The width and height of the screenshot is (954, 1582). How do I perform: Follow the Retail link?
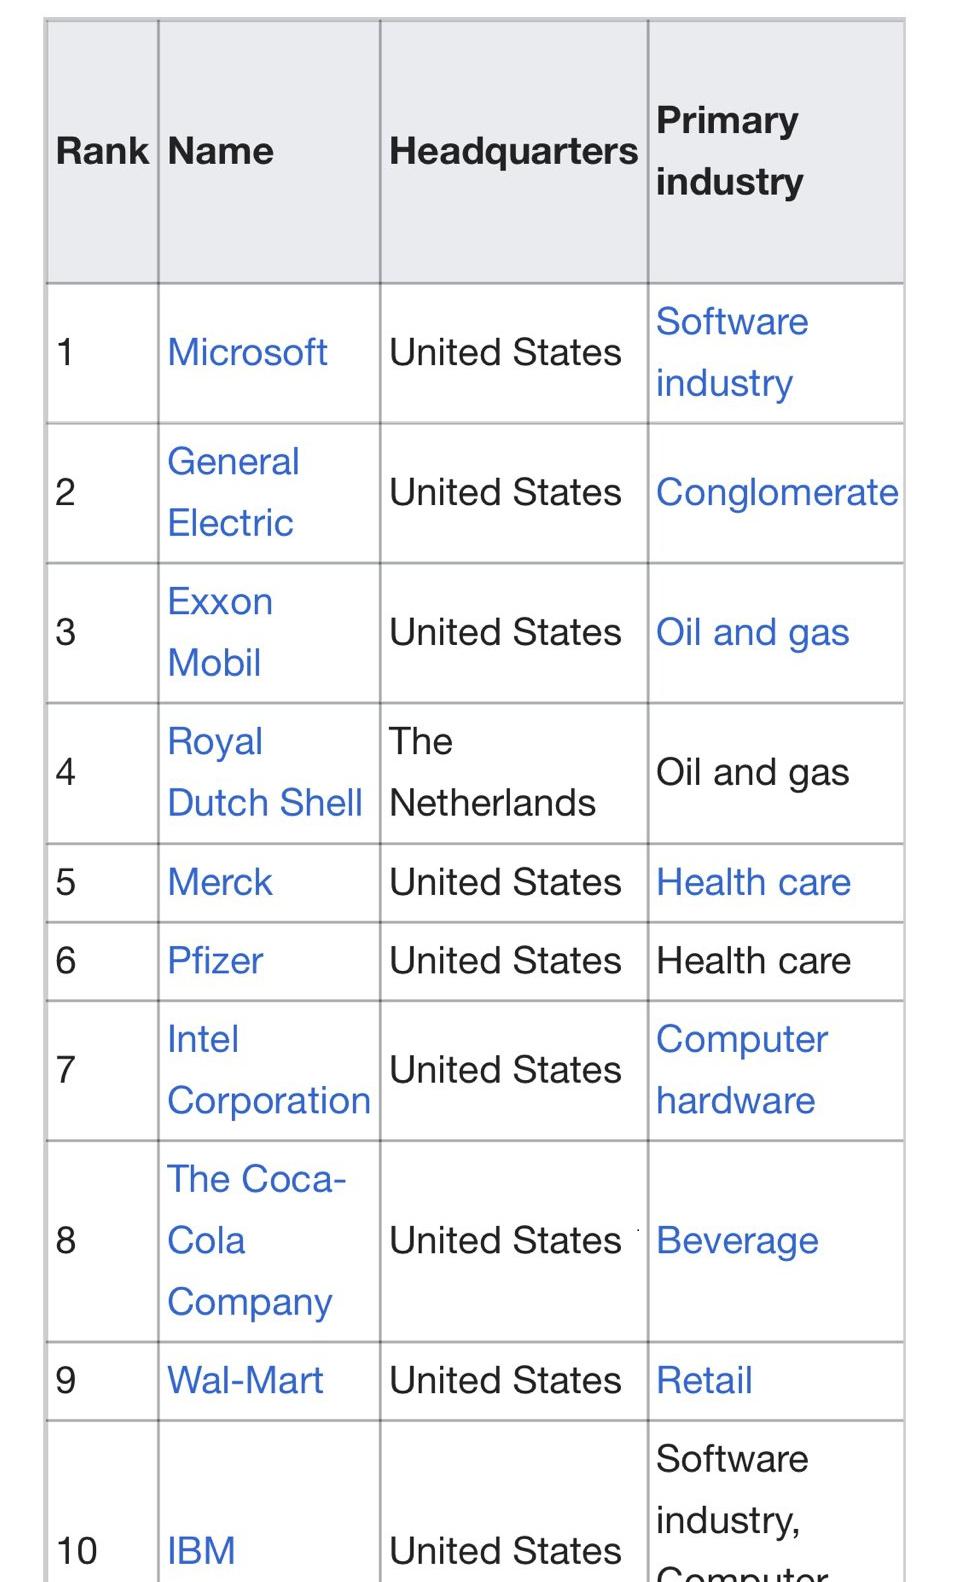pyautogui.click(x=704, y=1380)
